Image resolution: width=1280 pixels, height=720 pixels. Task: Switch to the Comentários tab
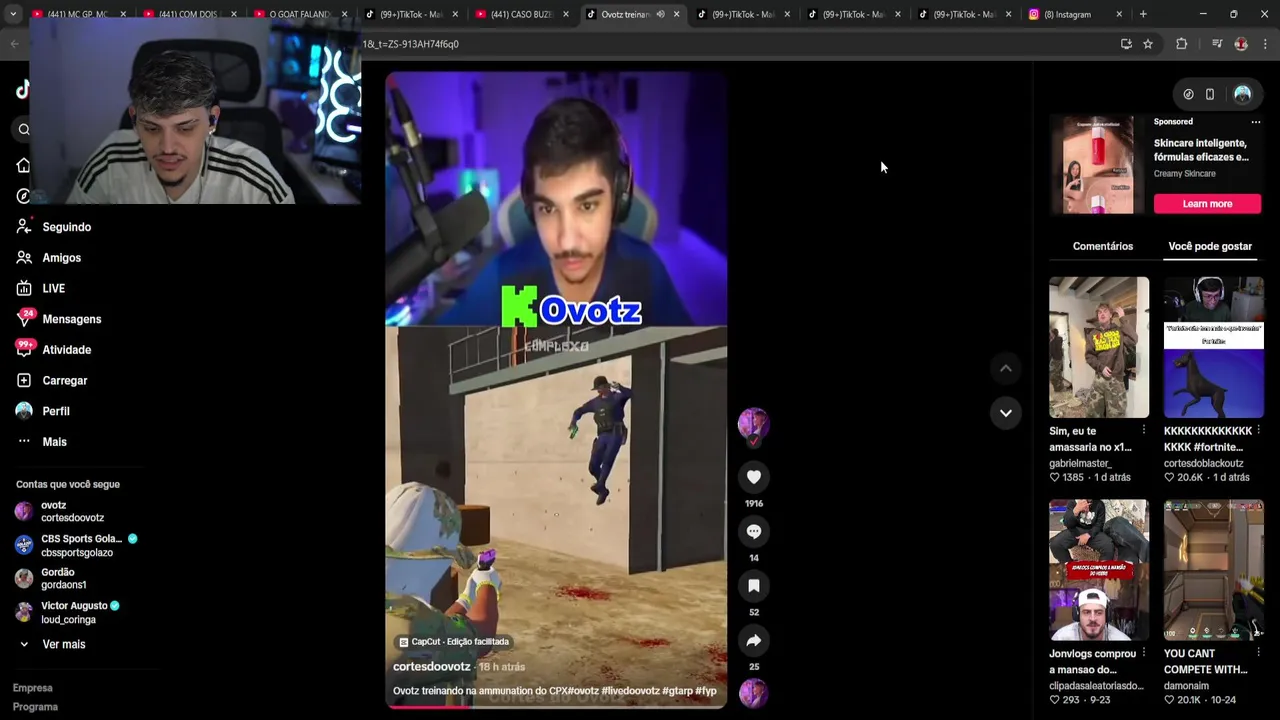pos(1103,246)
